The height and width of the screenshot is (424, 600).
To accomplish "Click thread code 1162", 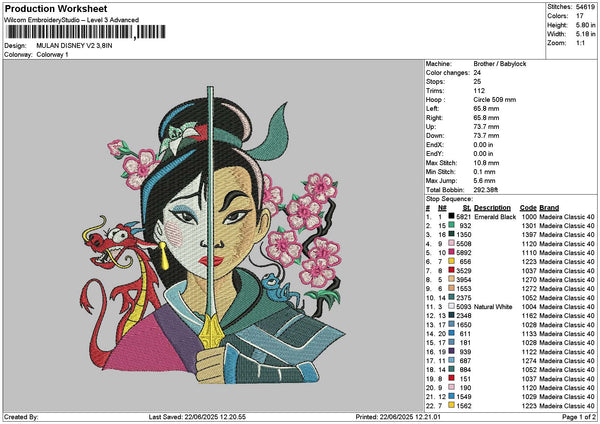I will coord(529,316).
